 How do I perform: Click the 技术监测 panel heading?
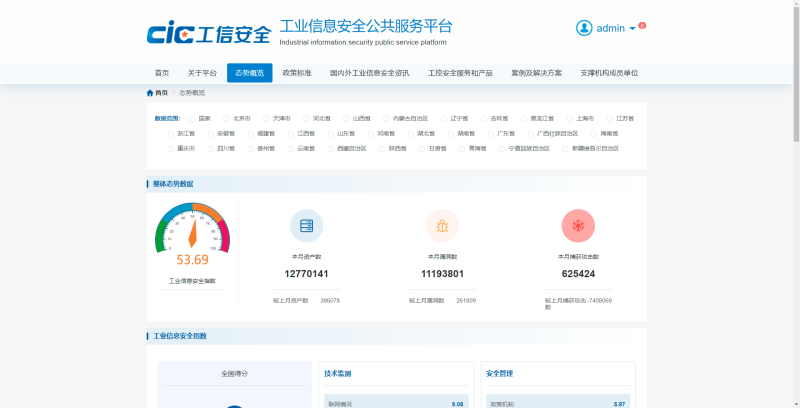(x=337, y=374)
